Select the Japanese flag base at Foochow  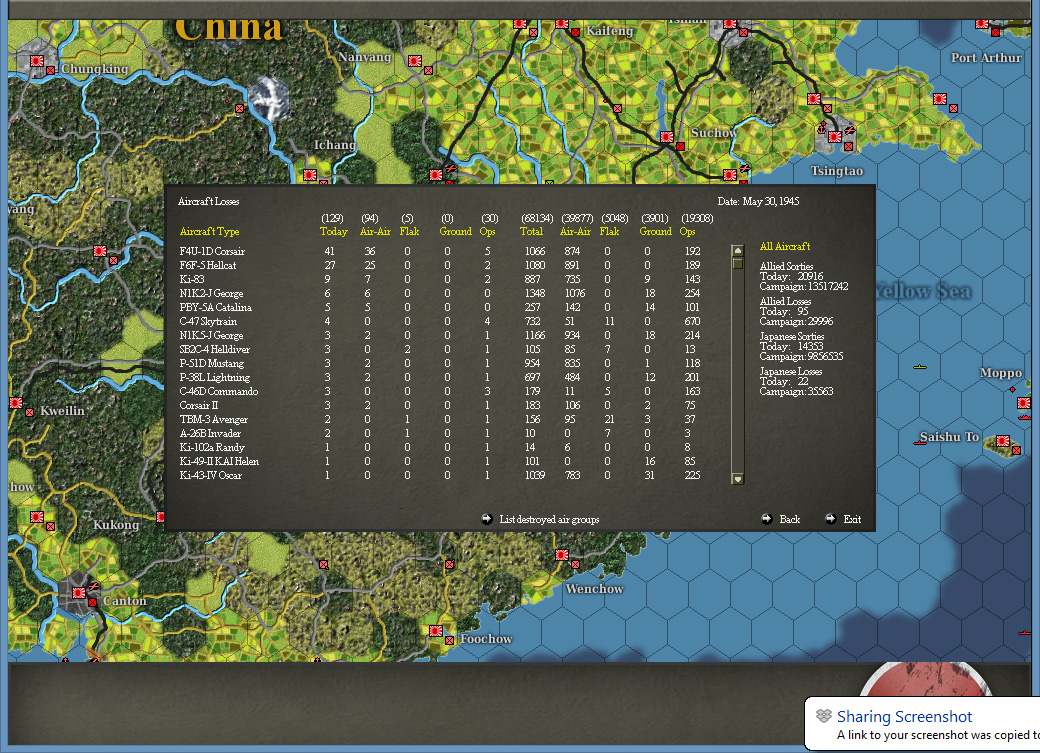click(x=436, y=630)
